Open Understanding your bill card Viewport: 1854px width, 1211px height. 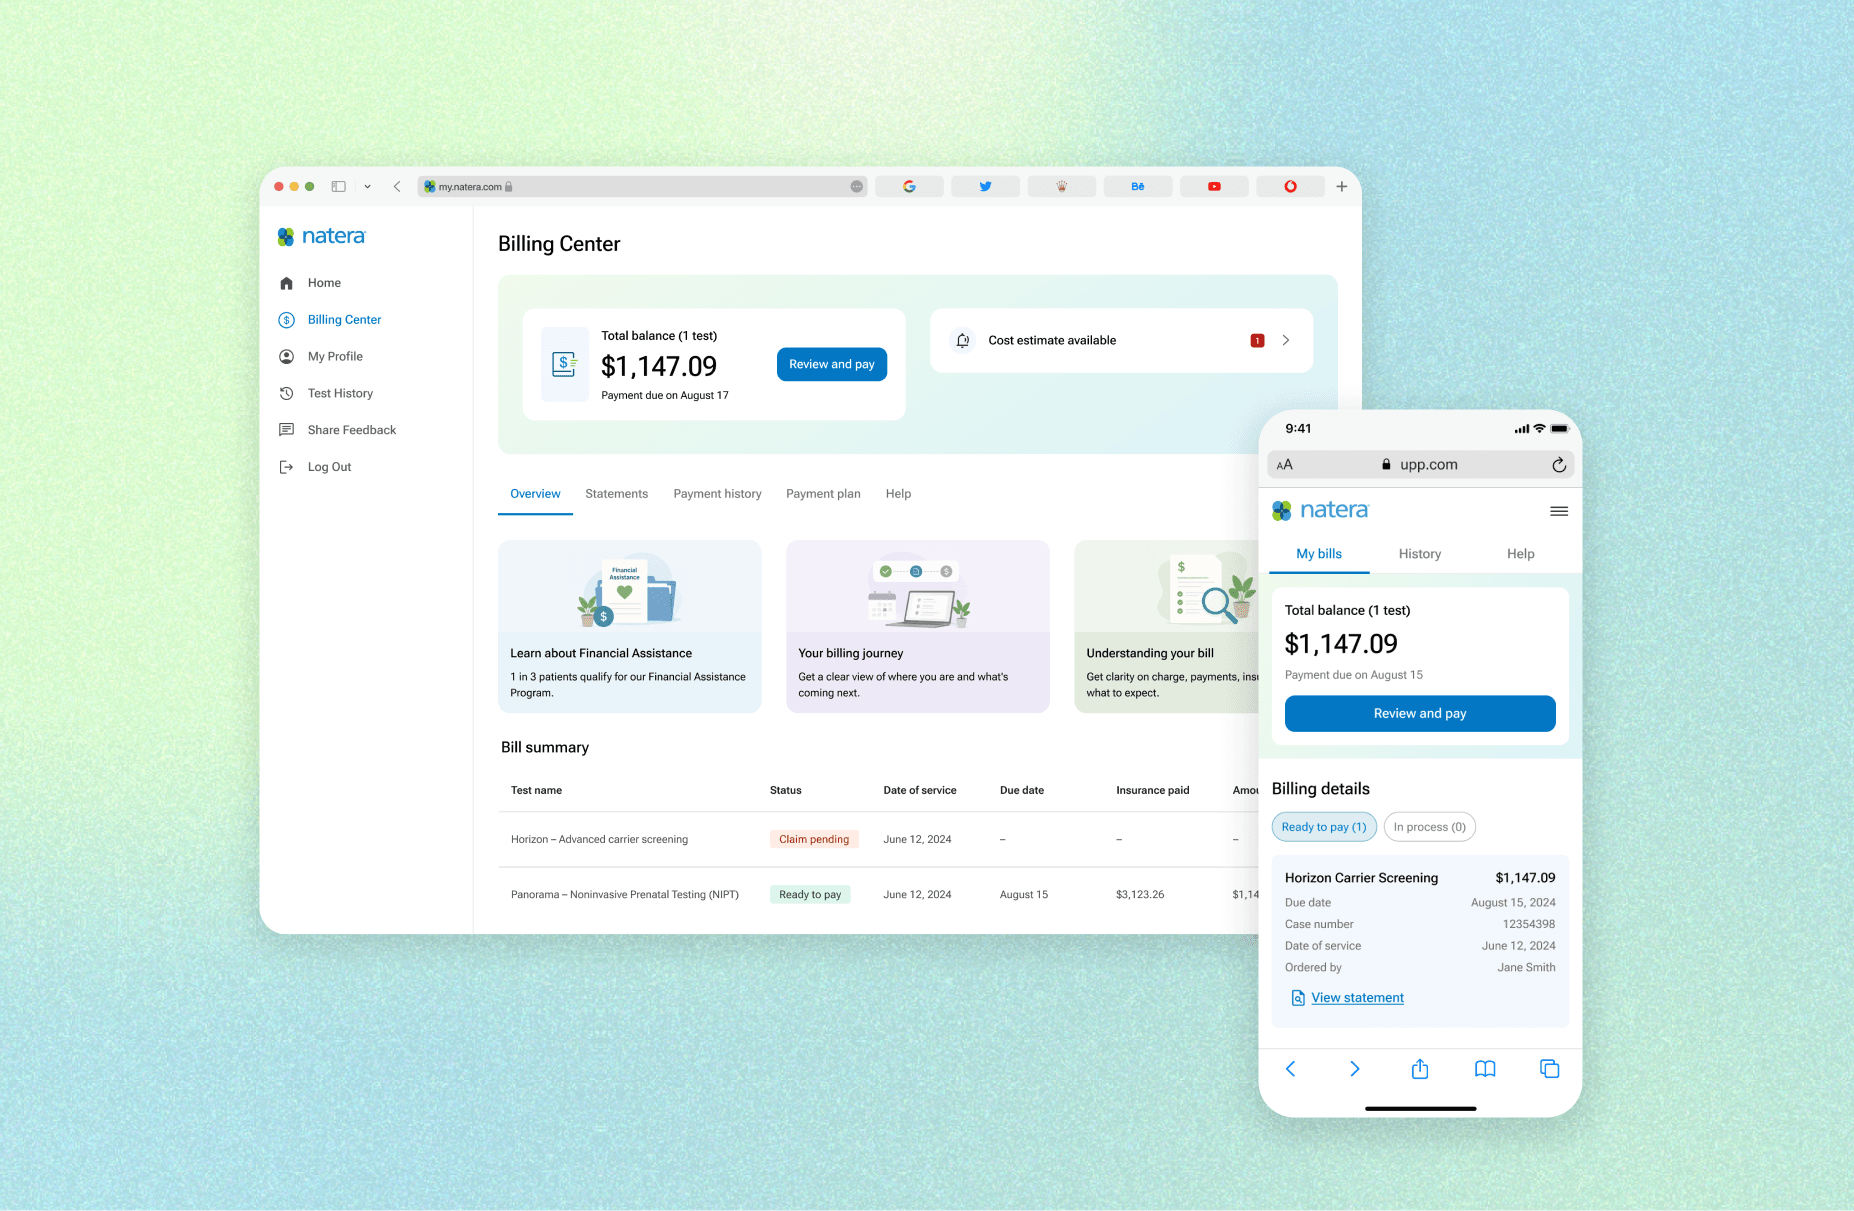(1166, 627)
